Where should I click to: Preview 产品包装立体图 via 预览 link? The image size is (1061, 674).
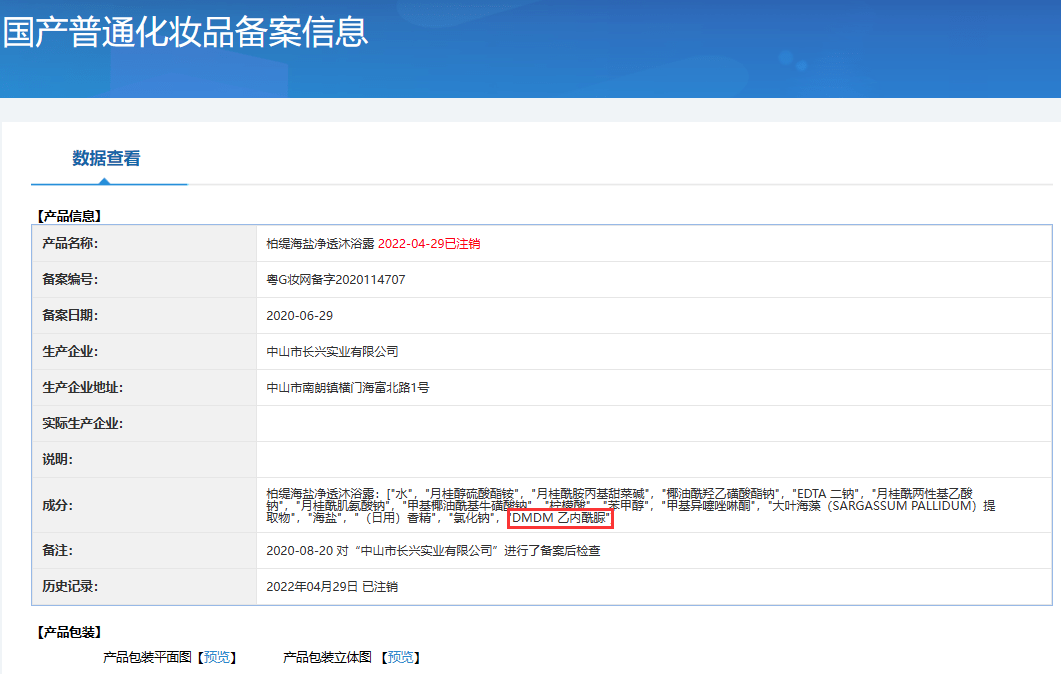401,657
